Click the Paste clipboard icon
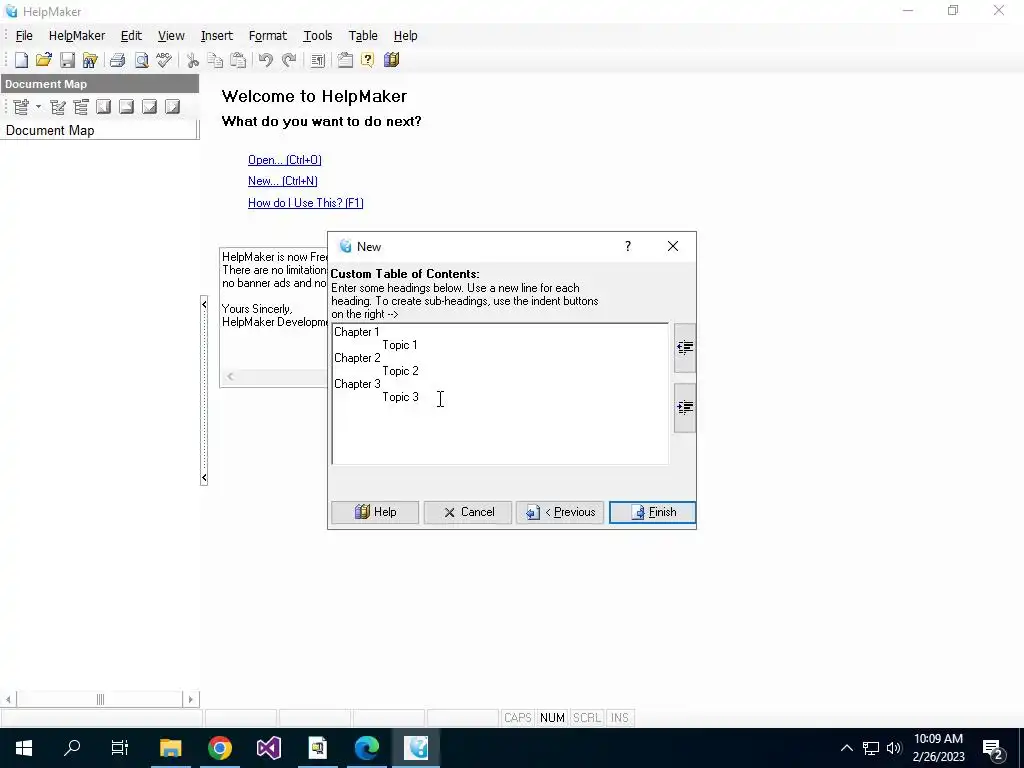Image resolution: width=1024 pixels, height=768 pixels. [x=238, y=60]
